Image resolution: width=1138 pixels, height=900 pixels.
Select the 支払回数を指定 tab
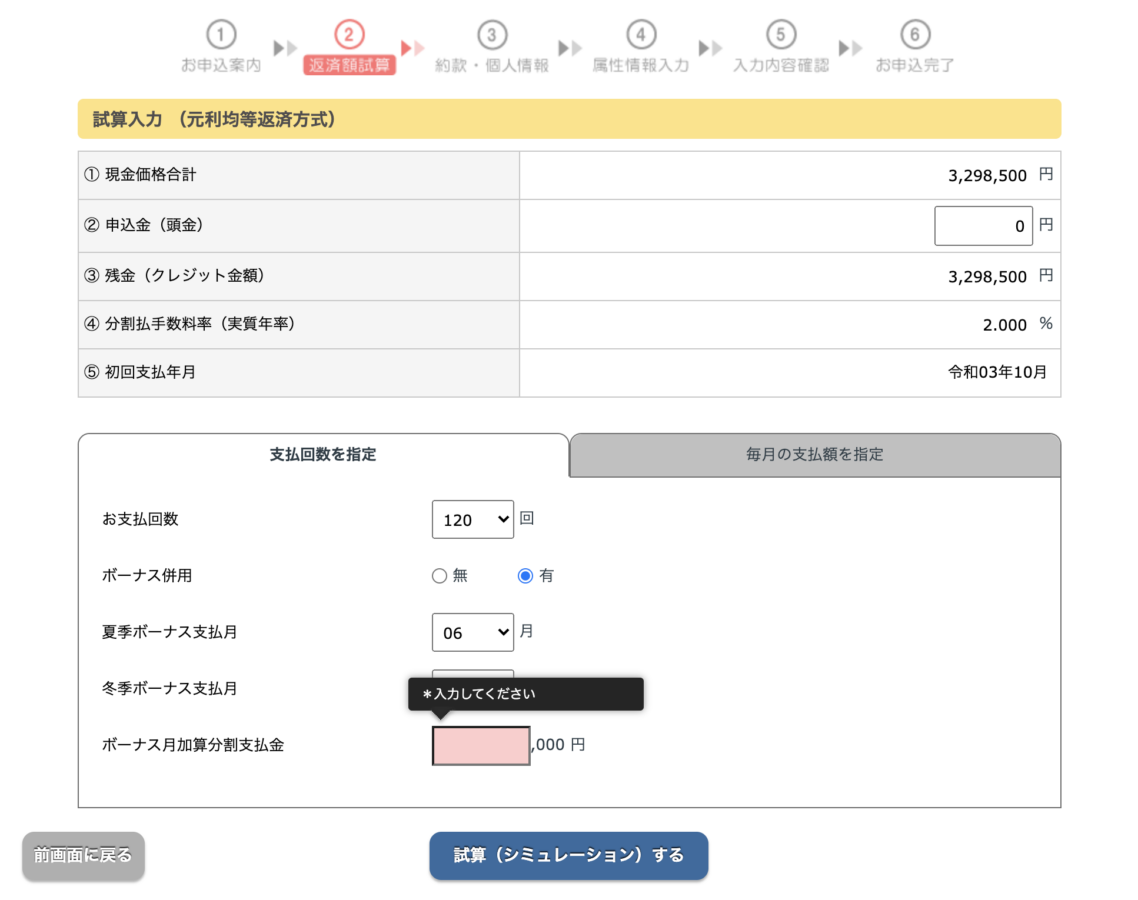tap(323, 455)
